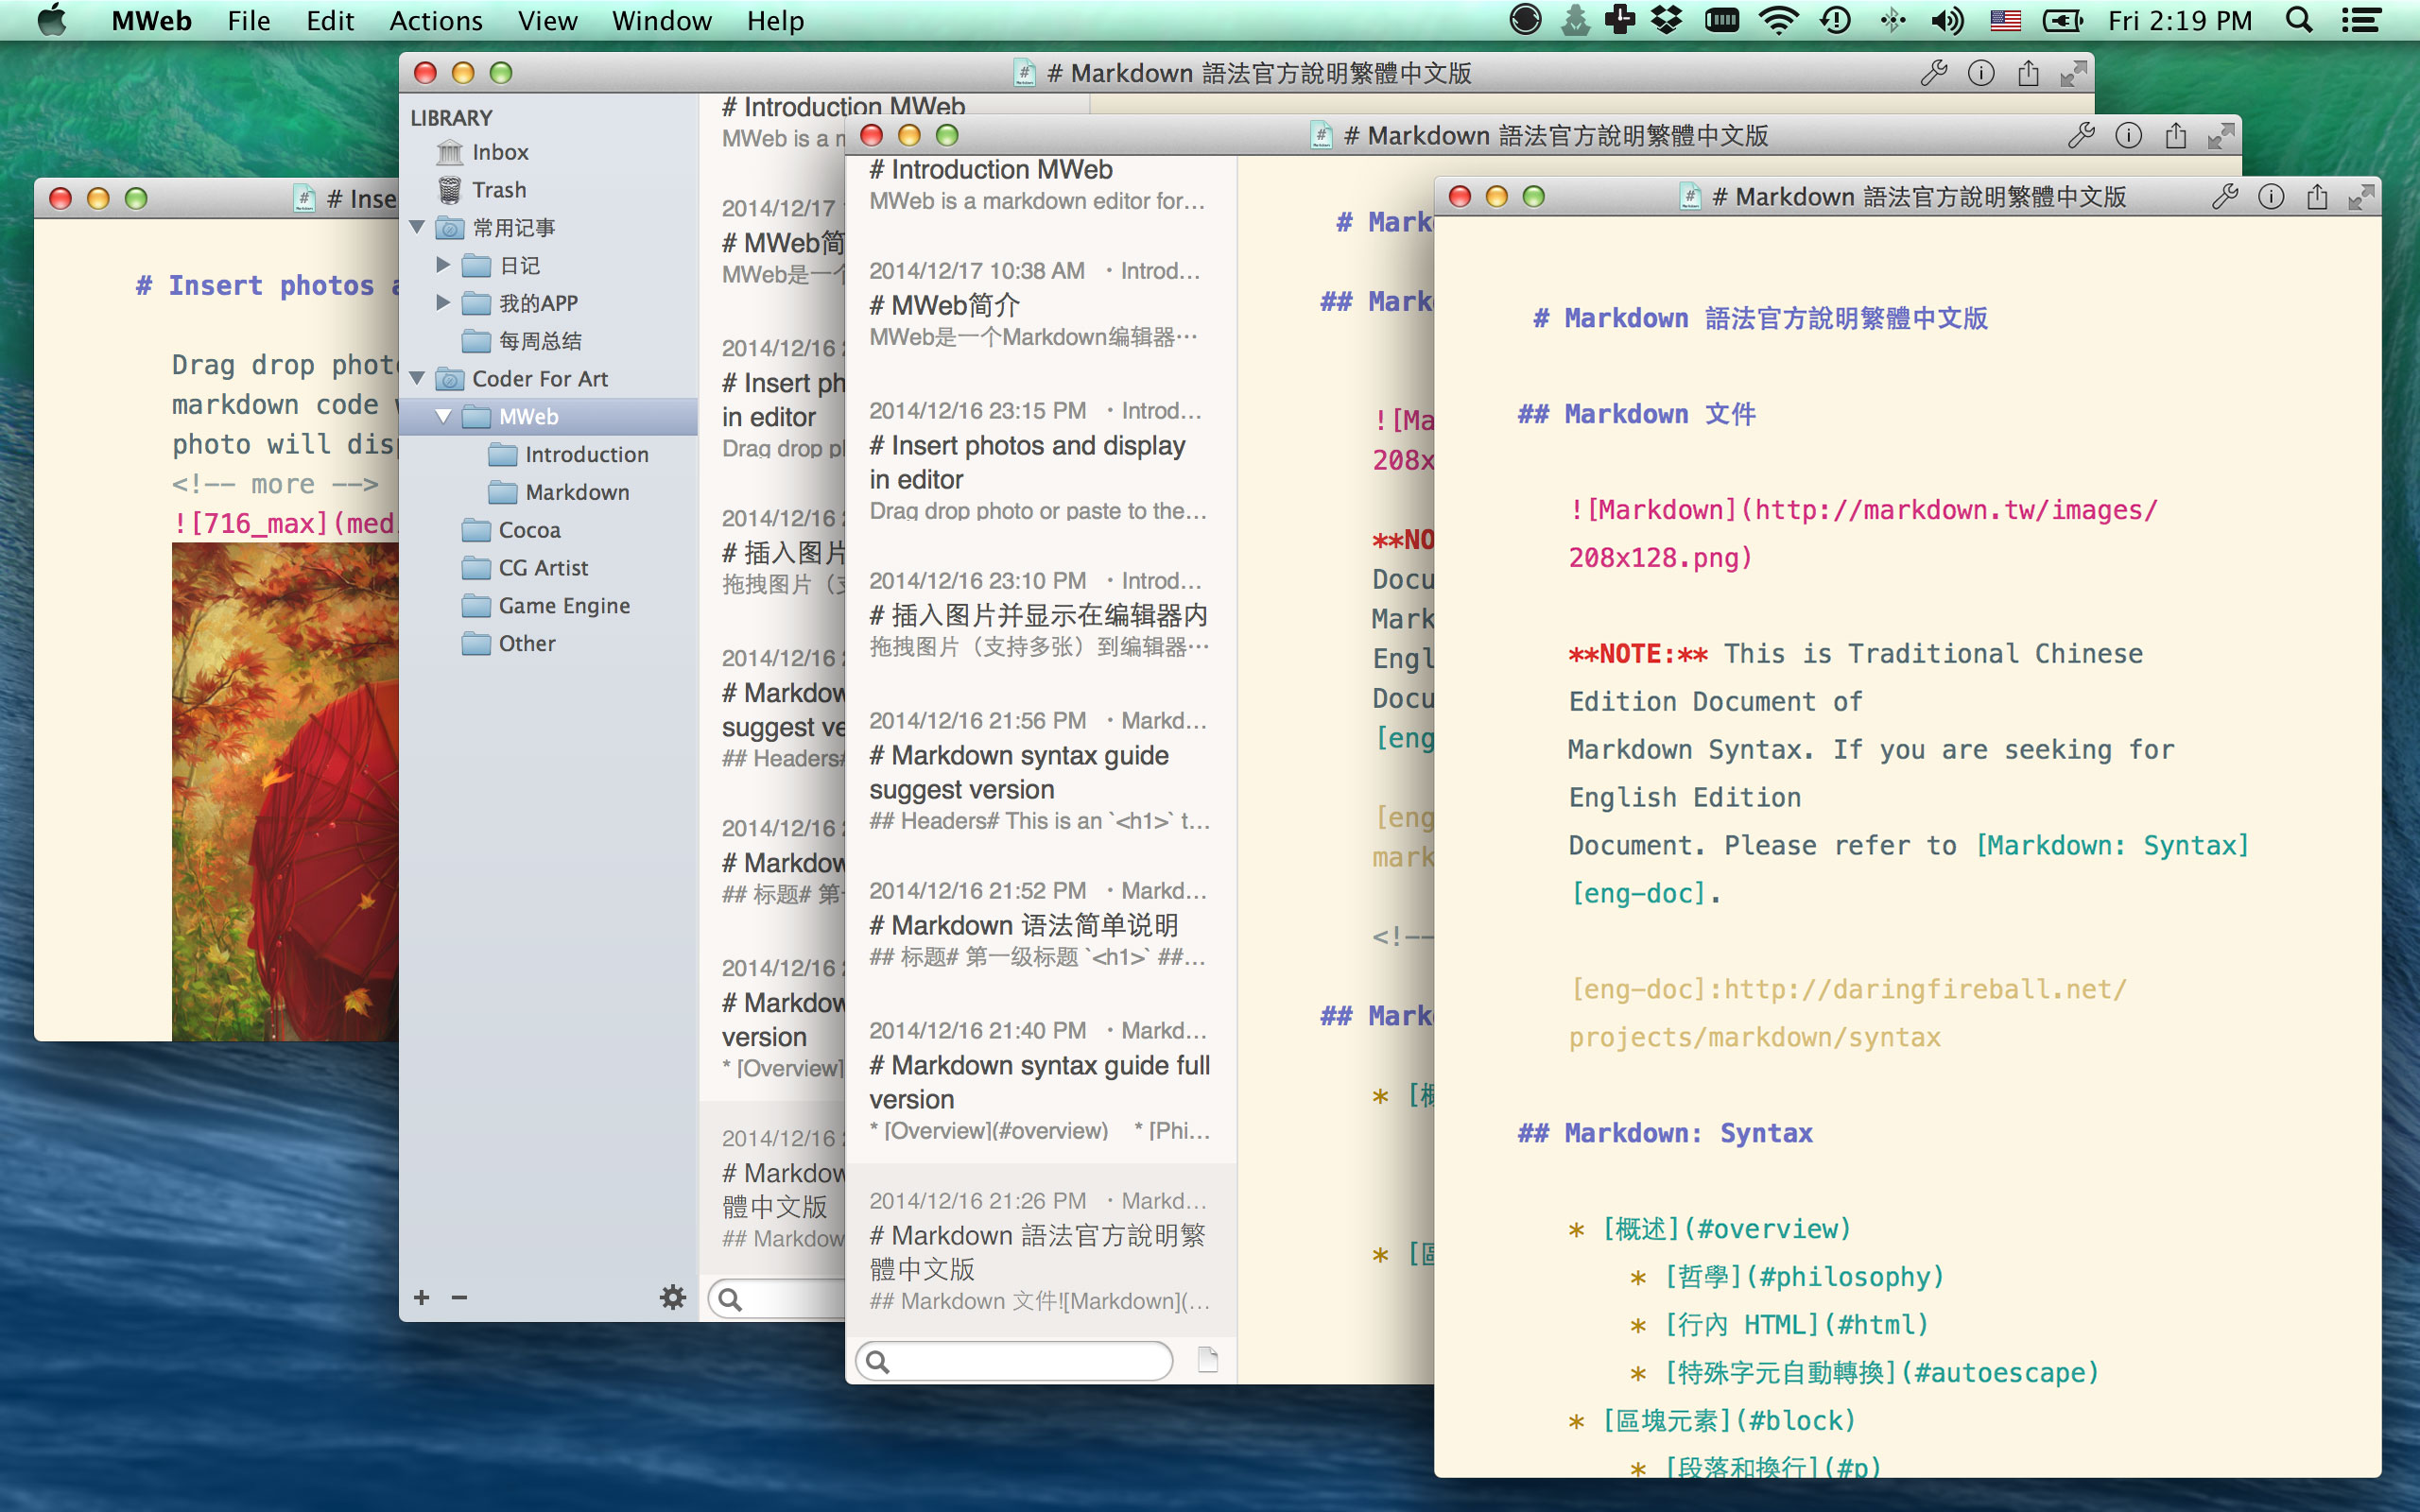Click the plus icon to add category

coord(422,1297)
